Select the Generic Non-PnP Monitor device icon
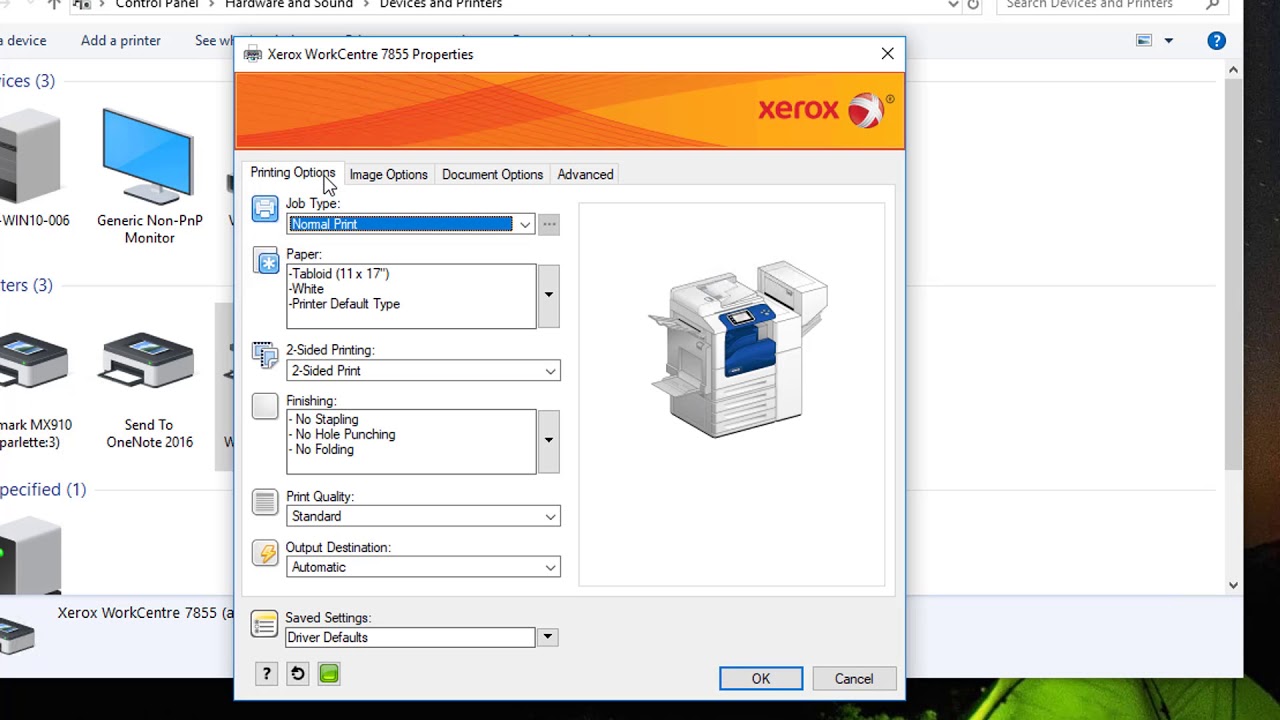 pos(147,158)
